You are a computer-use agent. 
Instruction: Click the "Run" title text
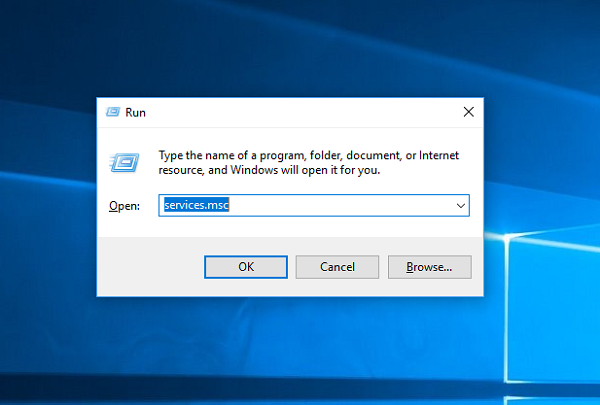point(135,113)
